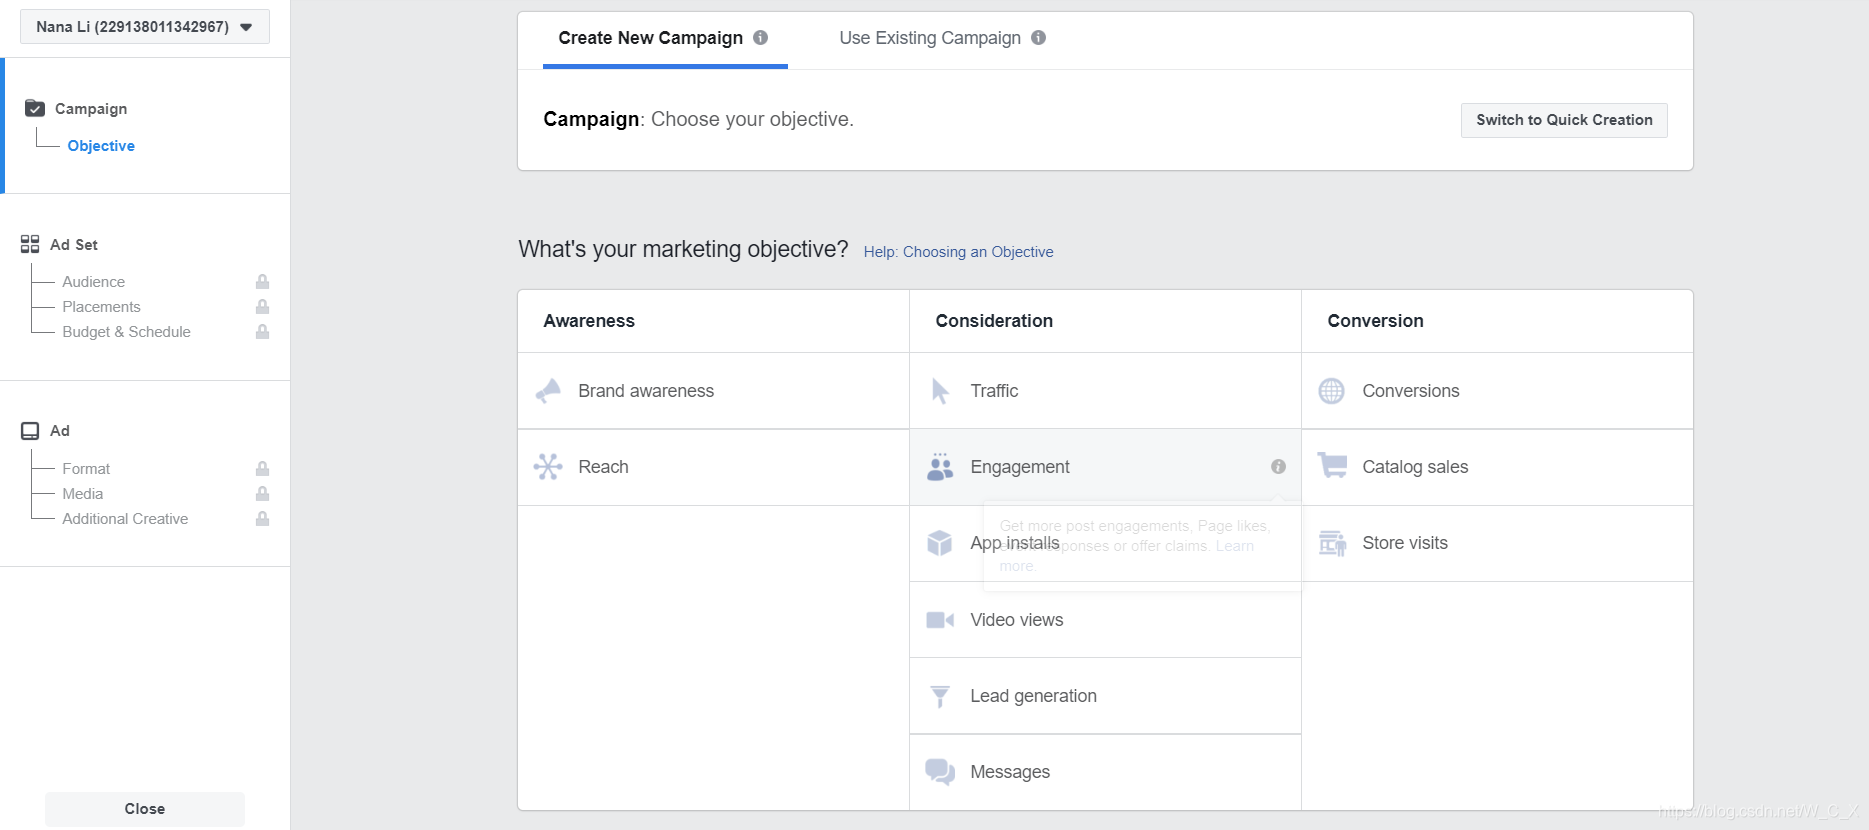Click the info icon in Engagement row
The width and height of the screenshot is (1869, 830).
click(x=1278, y=467)
